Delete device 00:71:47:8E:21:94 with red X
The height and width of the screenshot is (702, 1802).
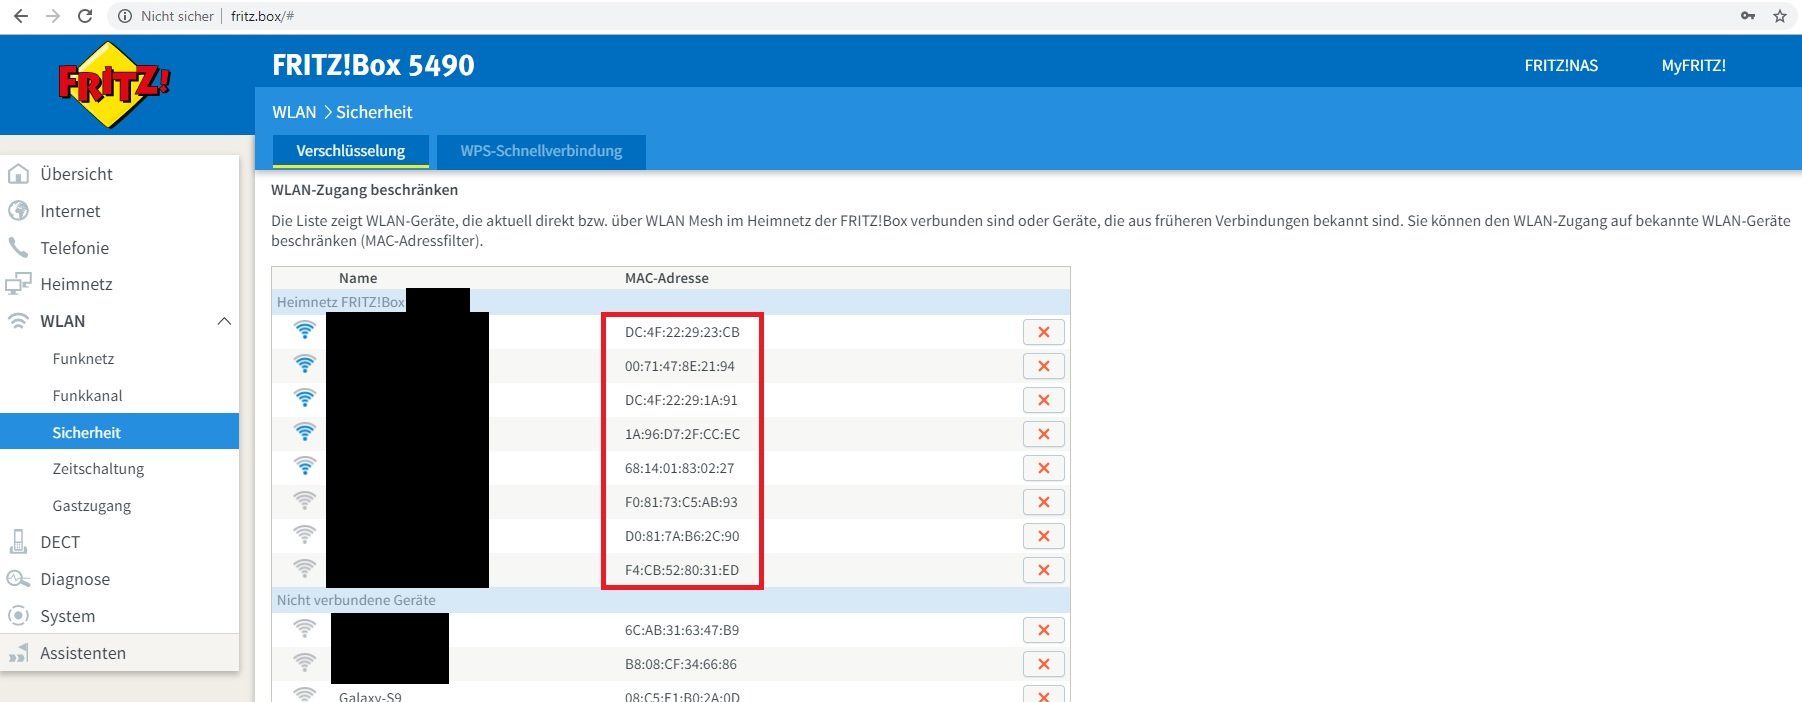[x=1044, y=366]
